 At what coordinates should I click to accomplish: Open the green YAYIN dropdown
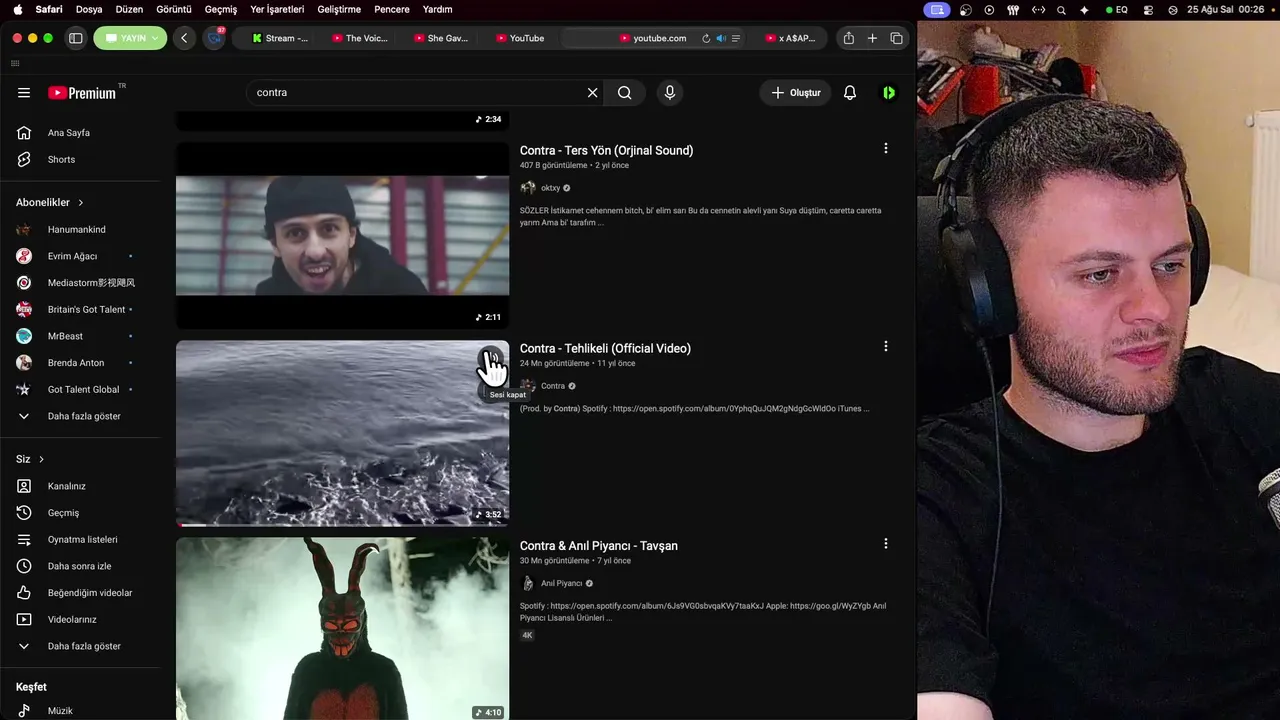click(130, 38)
